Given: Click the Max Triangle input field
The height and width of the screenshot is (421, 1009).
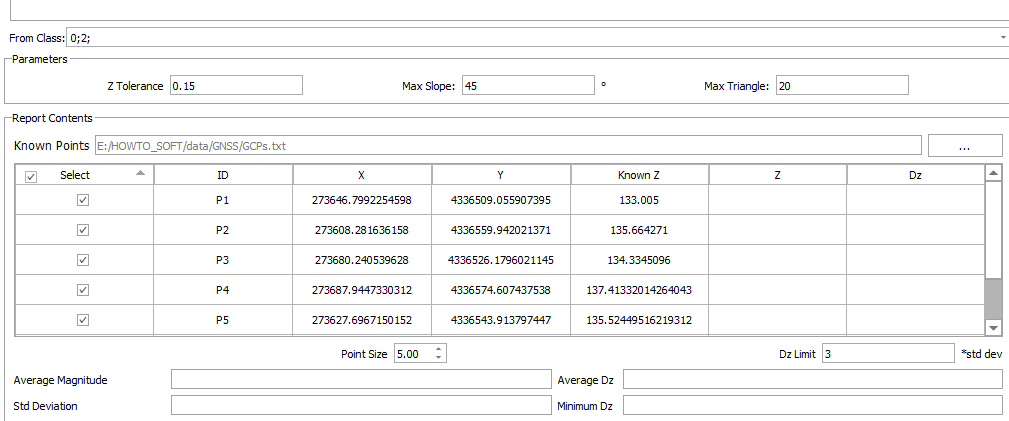Looking at the screenshot, I should [841, 86].
